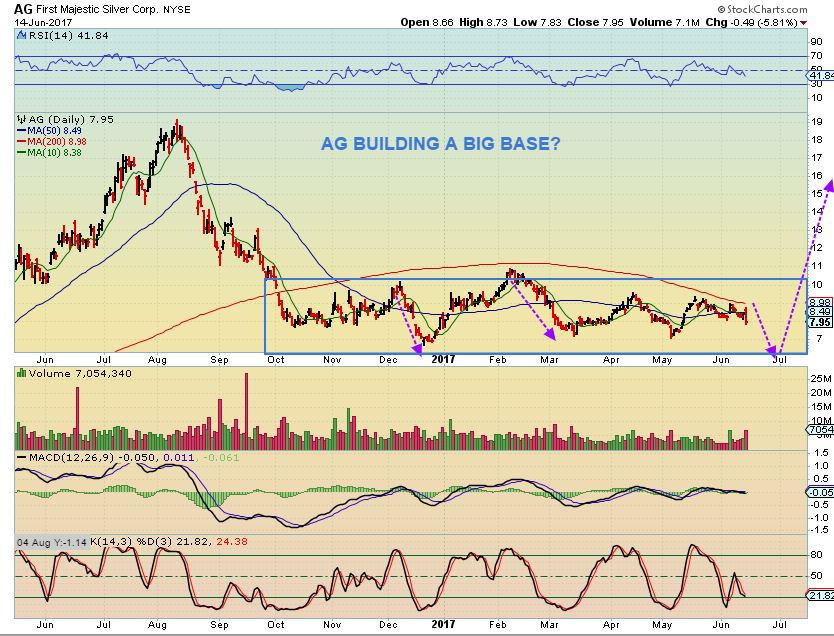
Task: Click the Aug label on price panel axis
Action: pos(157,360)
